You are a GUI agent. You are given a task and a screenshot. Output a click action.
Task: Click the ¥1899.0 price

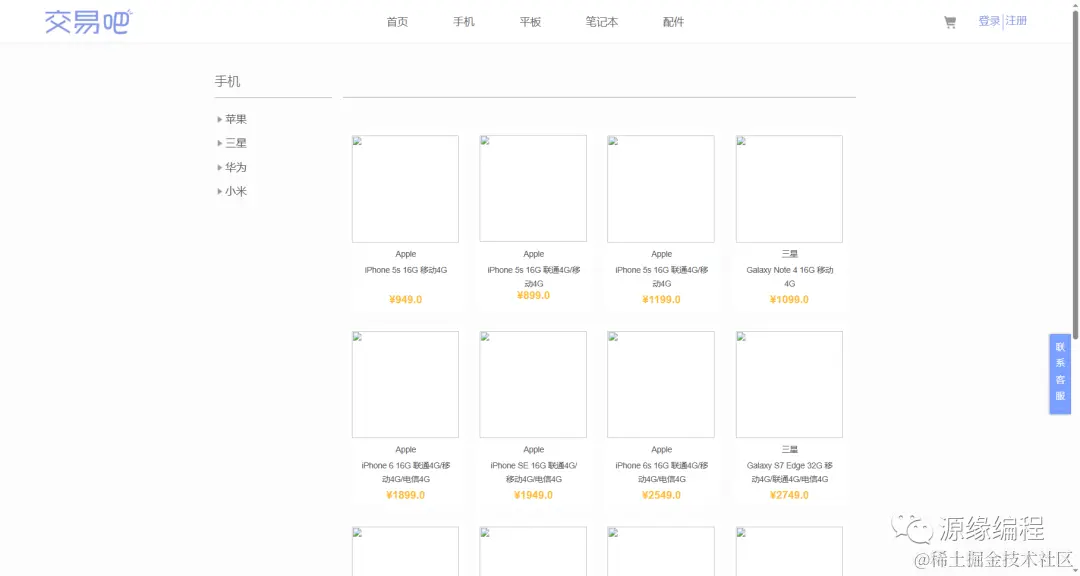[x=406, y=495]
